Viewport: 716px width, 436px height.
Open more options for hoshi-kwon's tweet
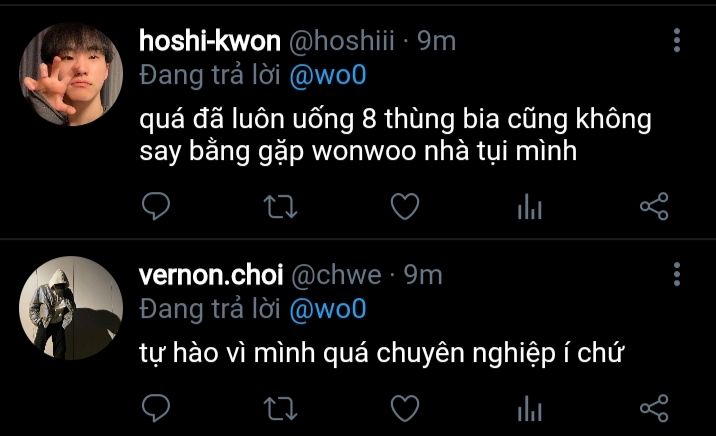pyautogui.click(x=677, y=40)
